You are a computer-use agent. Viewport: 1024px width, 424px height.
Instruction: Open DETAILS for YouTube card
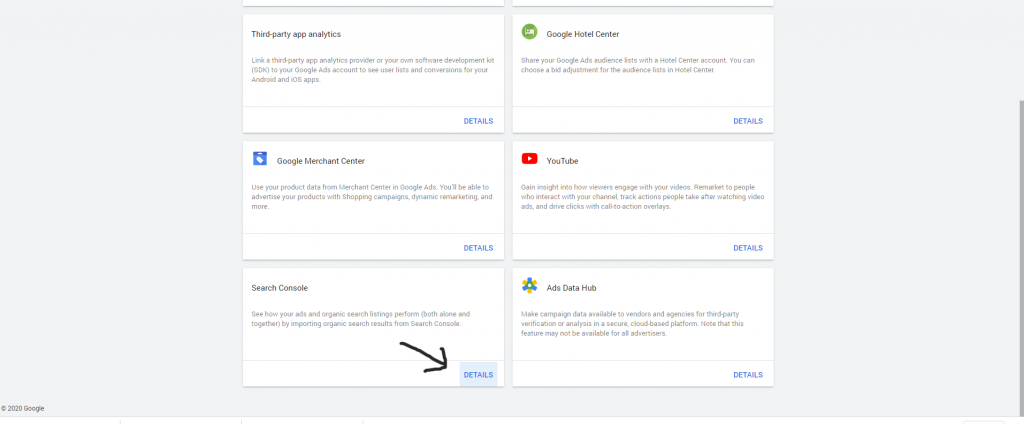pos(748,248)
